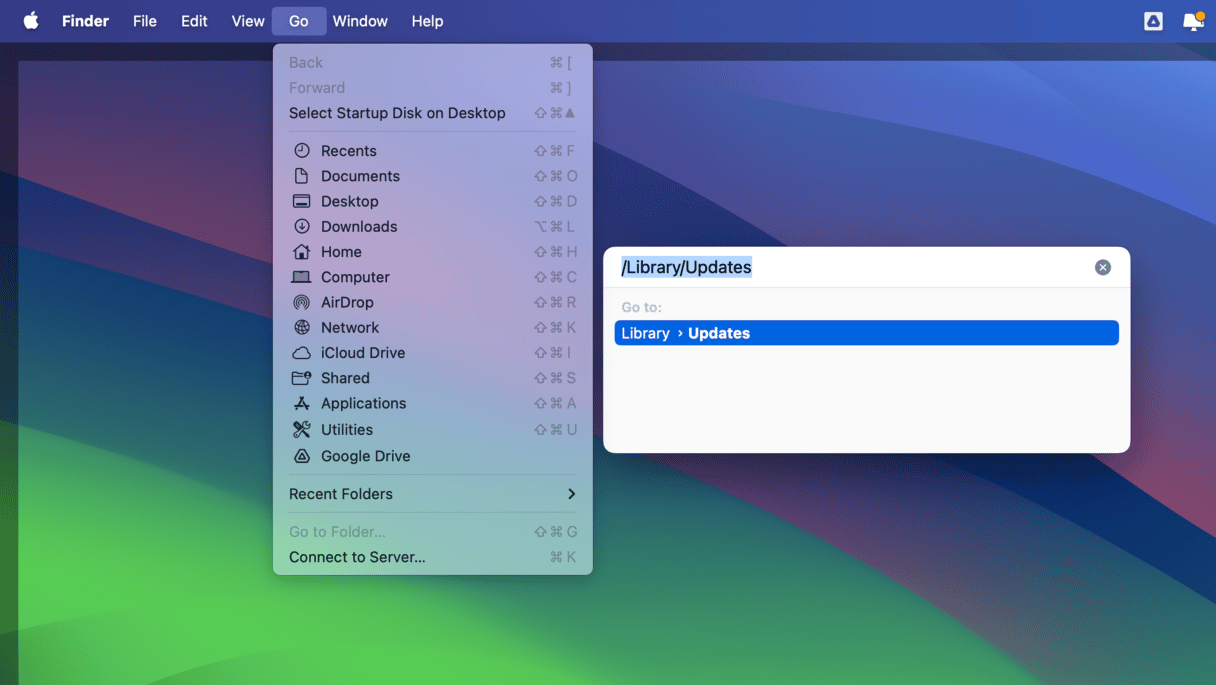Click the iCloud Drive cloud icon
Screen dimensions: 1216x685
coord(301,353)
